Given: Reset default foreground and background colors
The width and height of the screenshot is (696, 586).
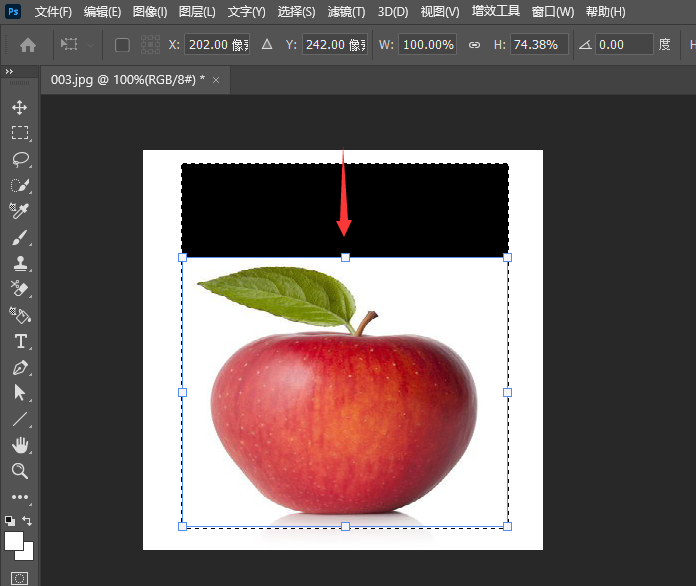Looking at the screenshot, I should tap(10, 520).
